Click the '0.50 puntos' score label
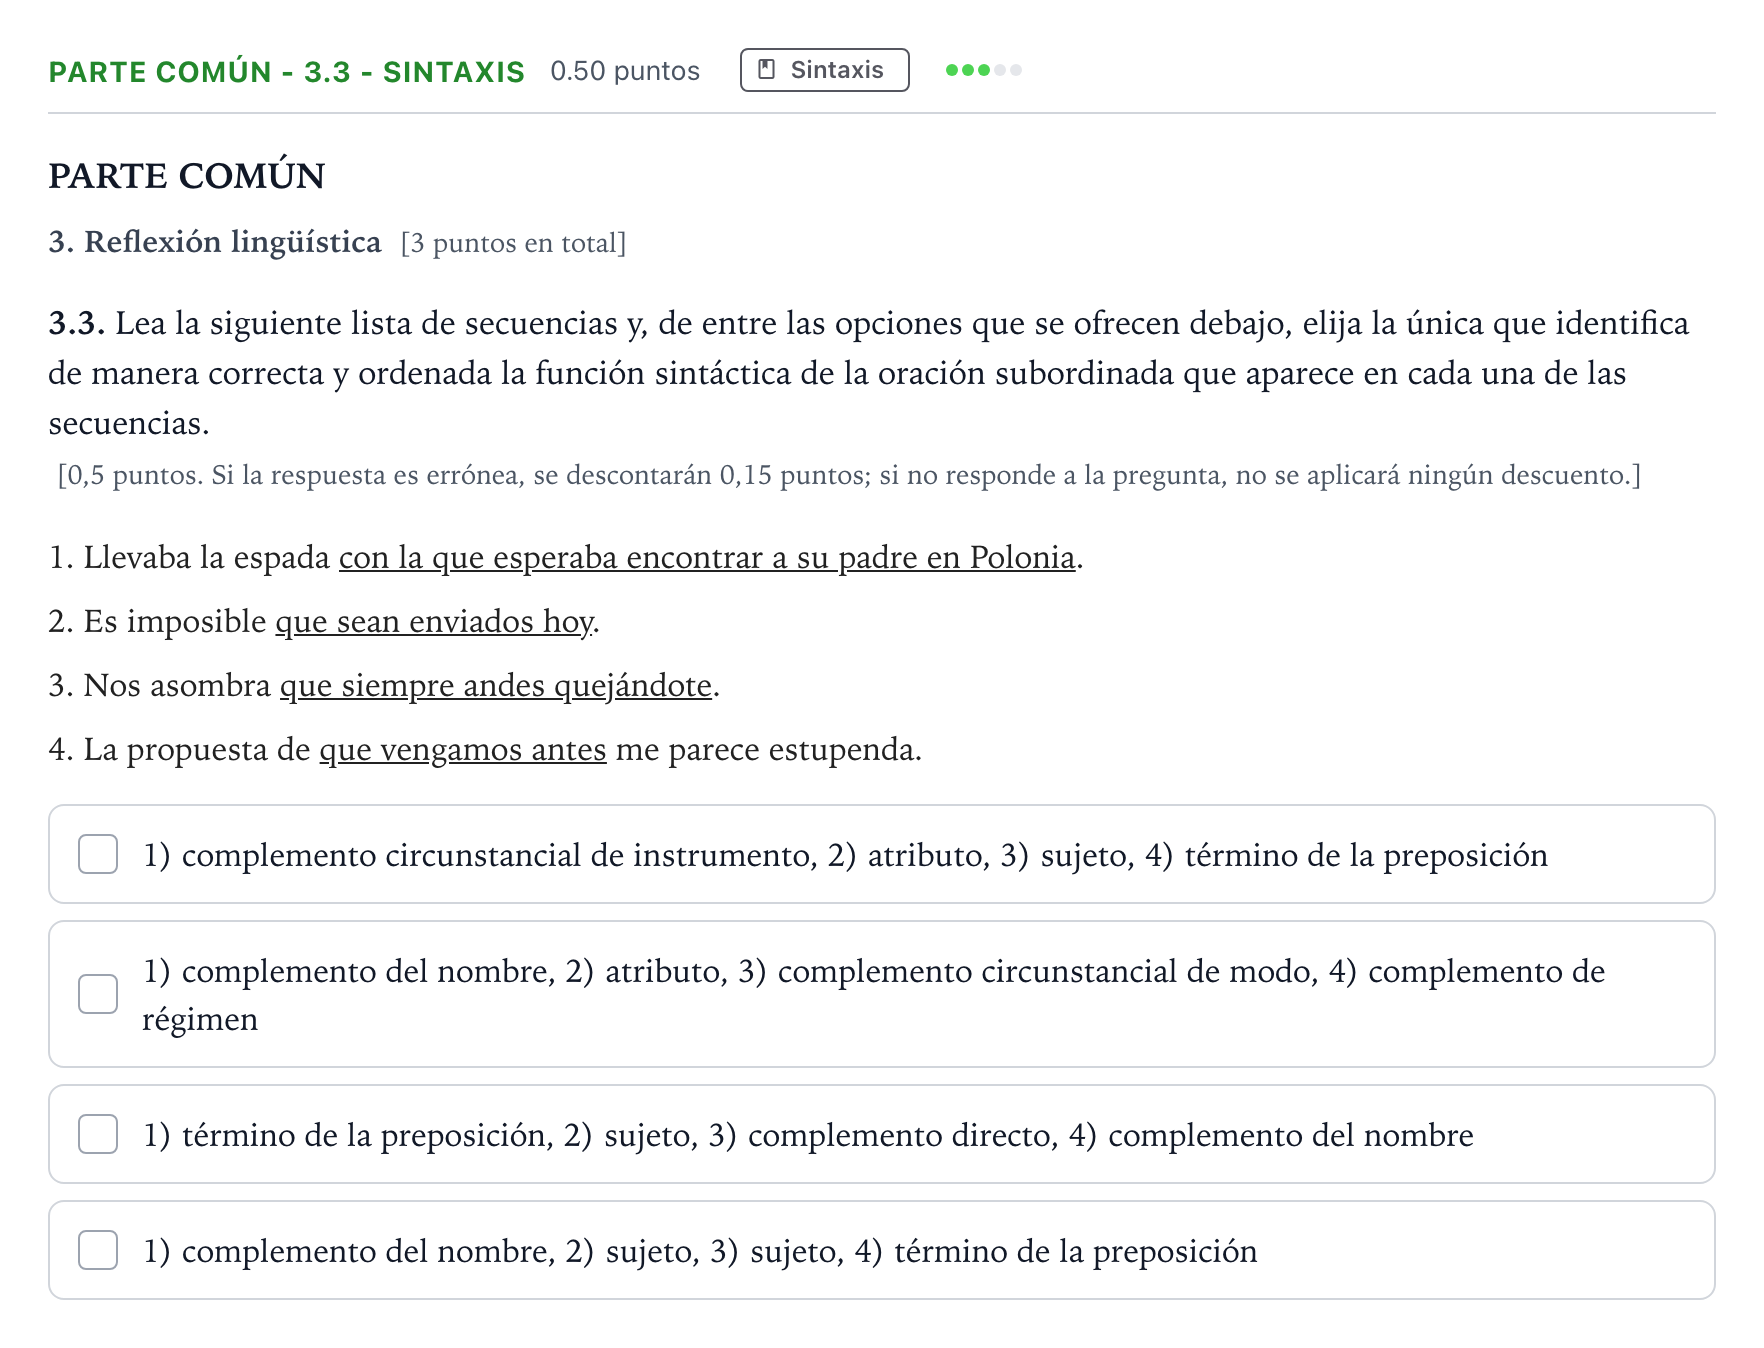This screenshot has width=1764, height=1348. (x=625, y=71)
